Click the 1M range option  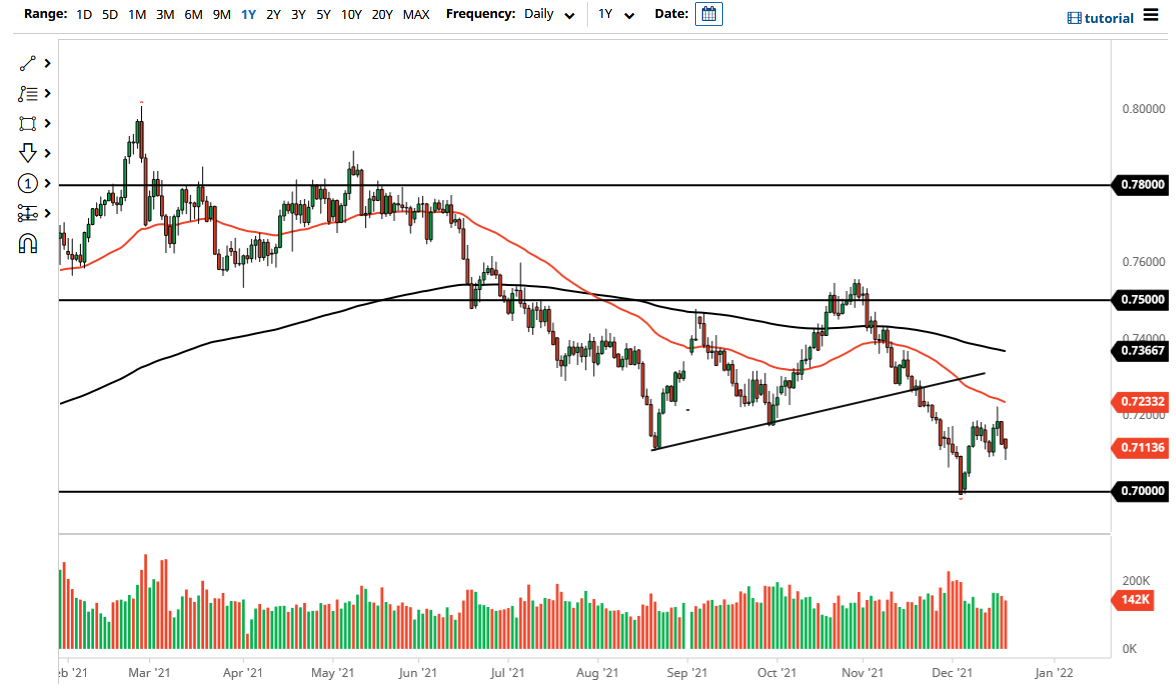point(137,15)
